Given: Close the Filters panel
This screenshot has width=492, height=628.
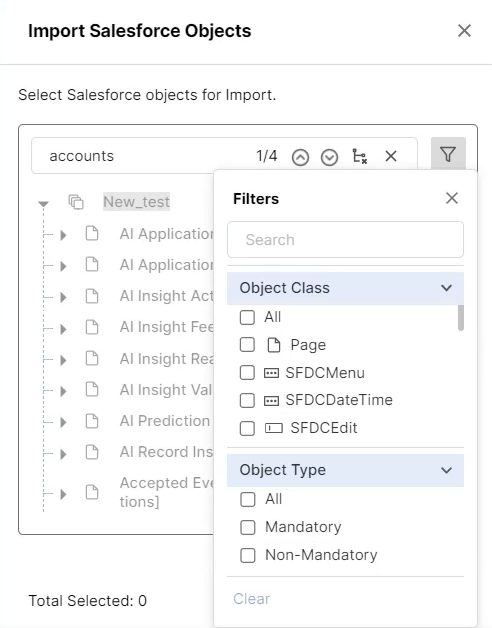Looking at the screenshot, I should tap(452, 198).
